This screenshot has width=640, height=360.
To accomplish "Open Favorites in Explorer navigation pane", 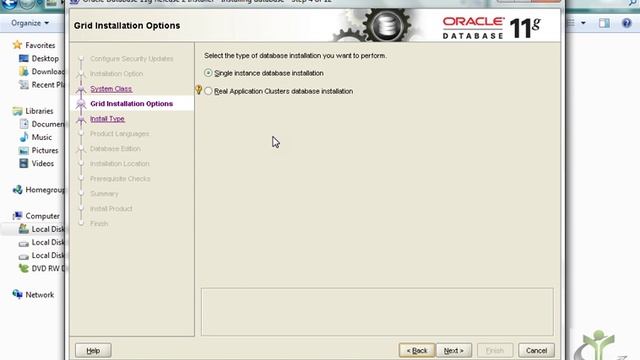I will [x=40, y=45].
